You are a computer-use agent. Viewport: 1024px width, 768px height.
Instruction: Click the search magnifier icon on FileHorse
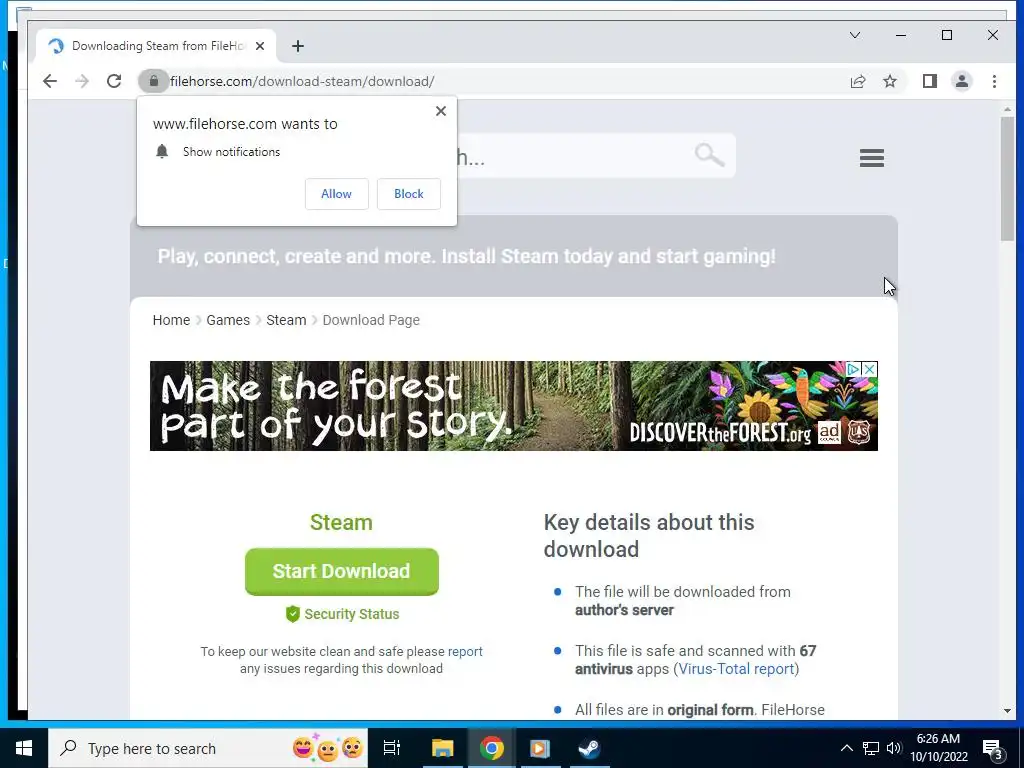click(709, 155)
